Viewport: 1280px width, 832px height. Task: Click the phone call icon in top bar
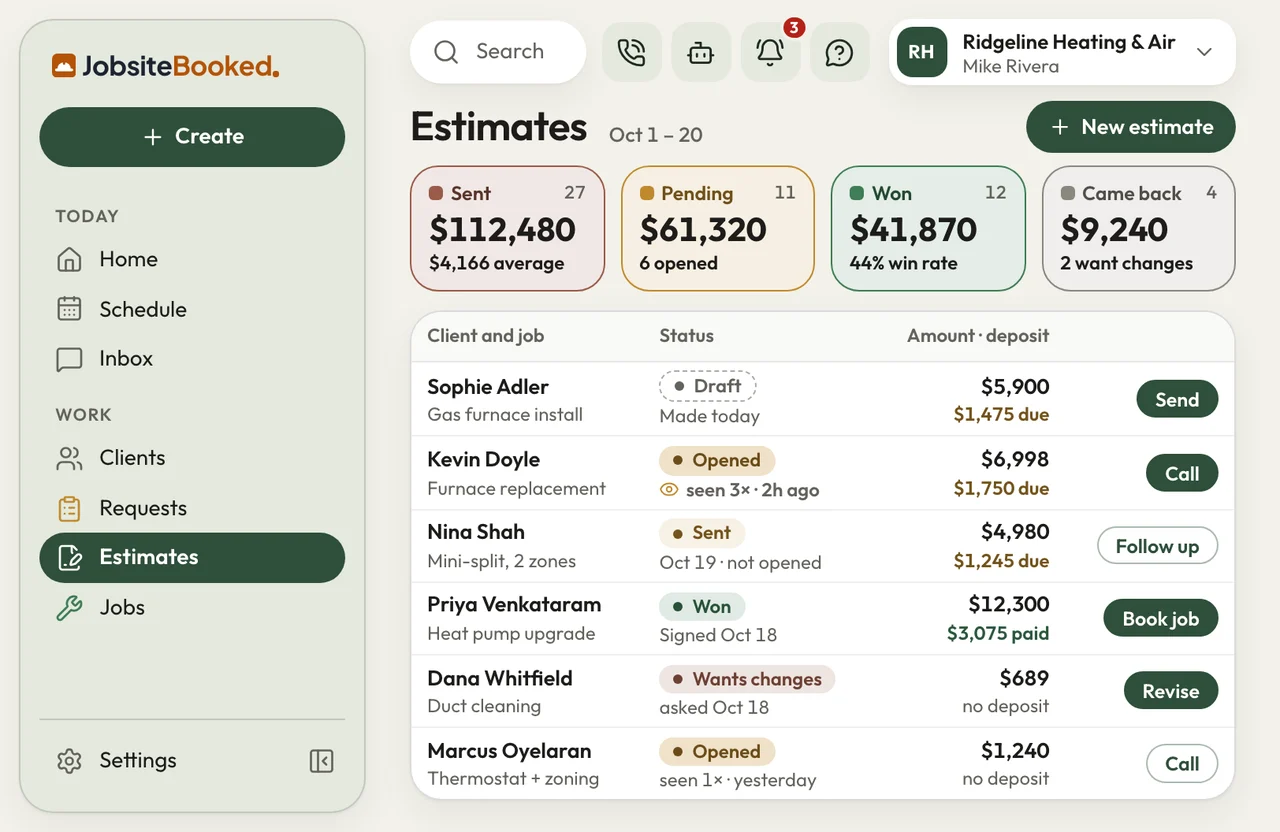tap(632, 52)
